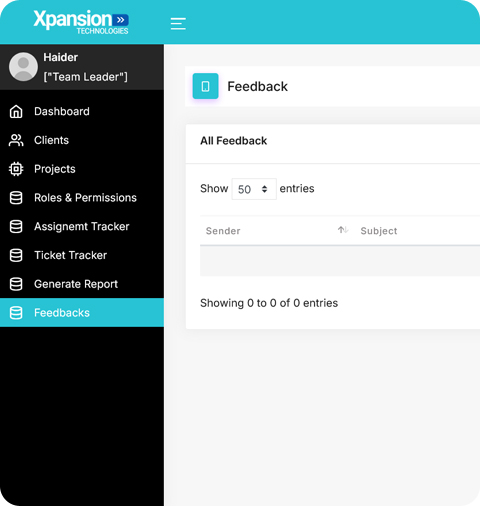Click the Feedback page title
The width and height of the screenshot is (480, 506).
coord(257,86)
